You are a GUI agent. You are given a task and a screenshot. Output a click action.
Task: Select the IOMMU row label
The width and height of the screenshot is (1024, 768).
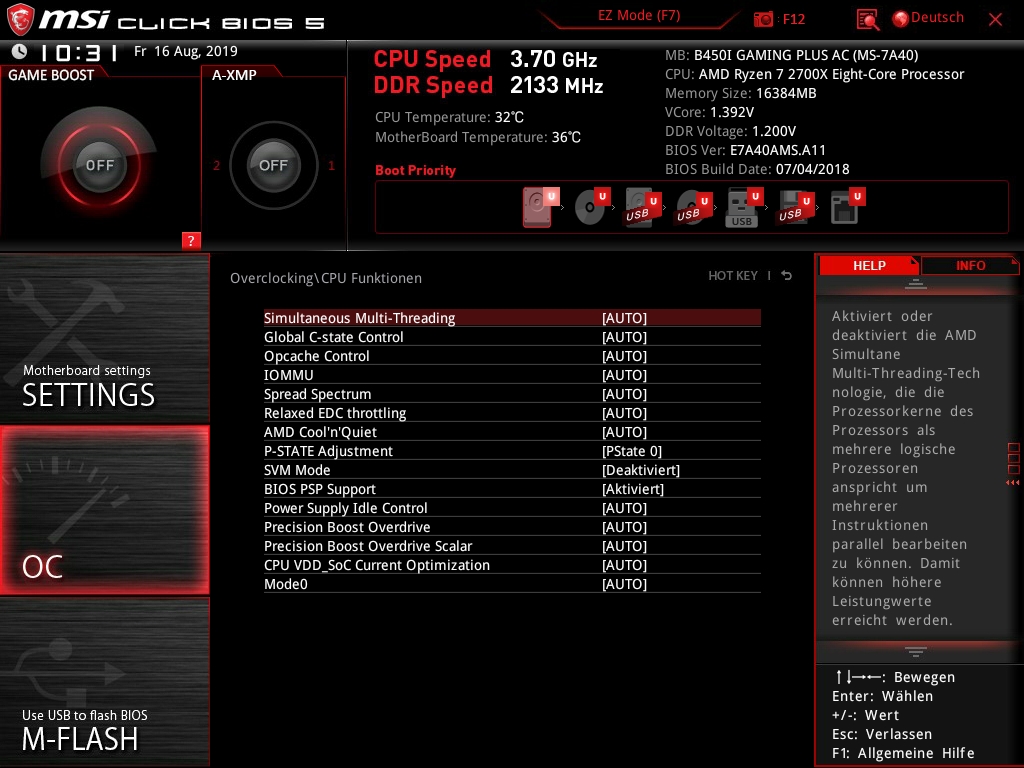[289, 375]
